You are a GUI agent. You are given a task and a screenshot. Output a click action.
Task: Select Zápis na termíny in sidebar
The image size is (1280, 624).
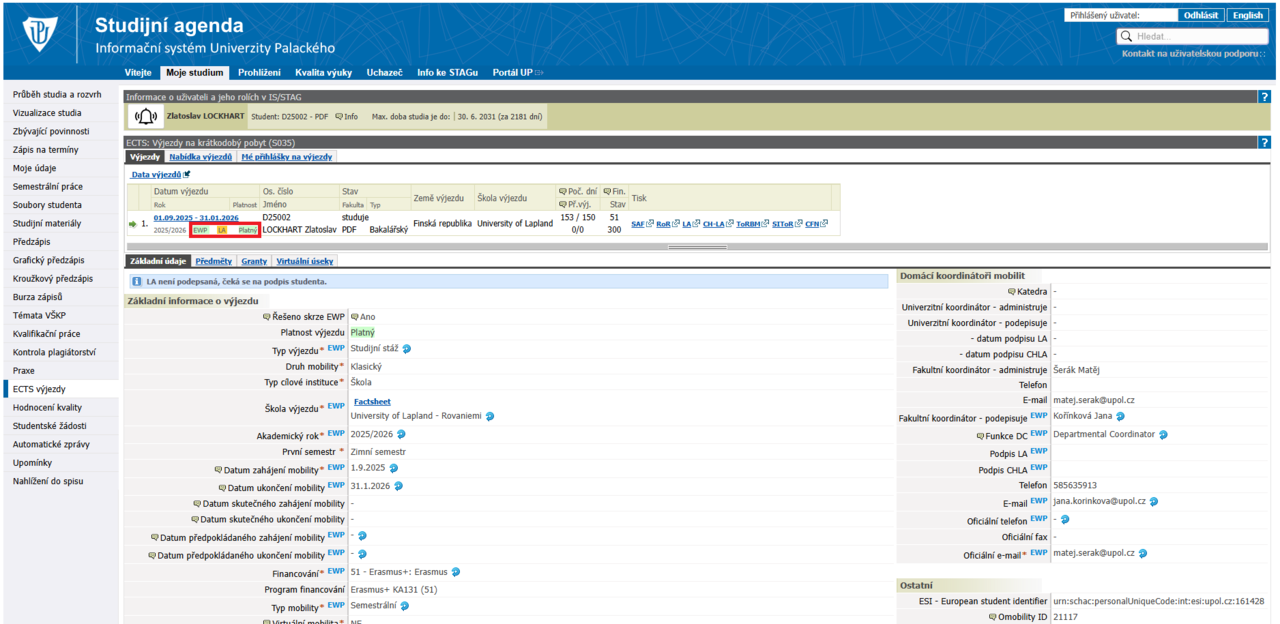(45, 150)
